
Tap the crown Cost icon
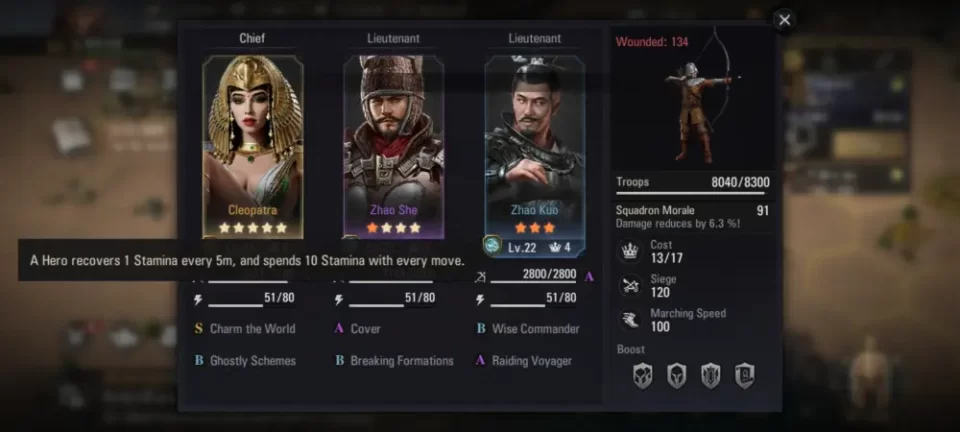pos(629,251)
